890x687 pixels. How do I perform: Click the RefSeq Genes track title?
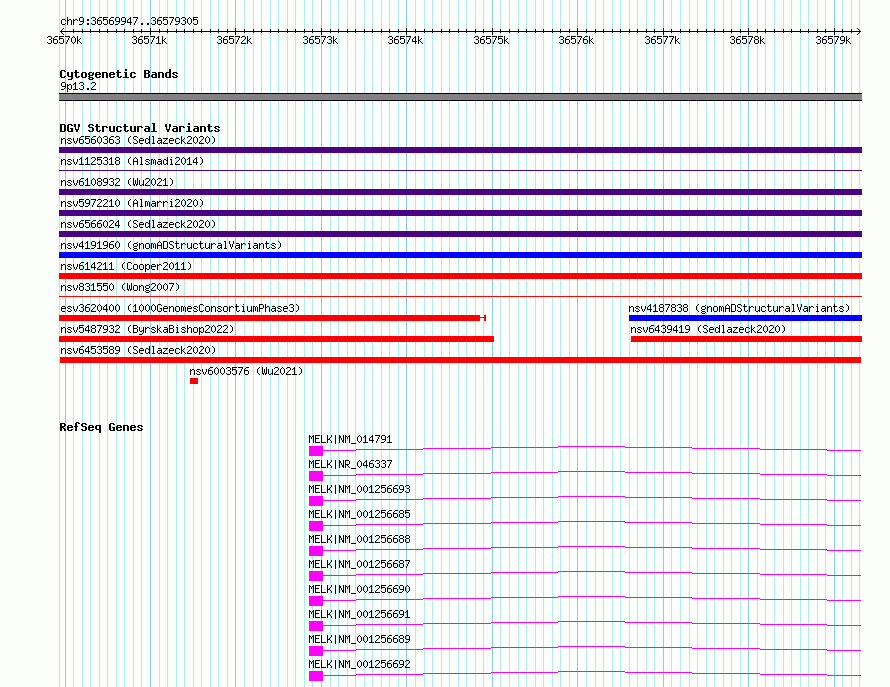[x=101, y=427]
